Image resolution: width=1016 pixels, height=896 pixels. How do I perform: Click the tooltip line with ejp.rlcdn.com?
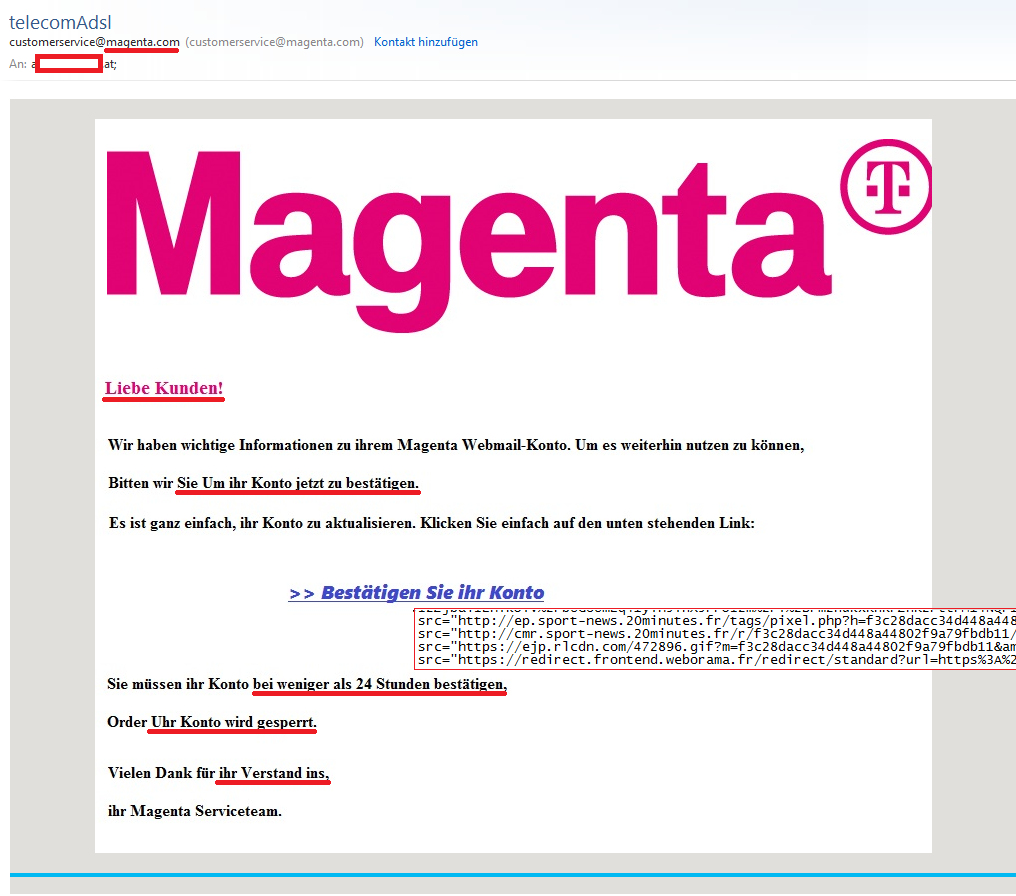click(716, 647)
